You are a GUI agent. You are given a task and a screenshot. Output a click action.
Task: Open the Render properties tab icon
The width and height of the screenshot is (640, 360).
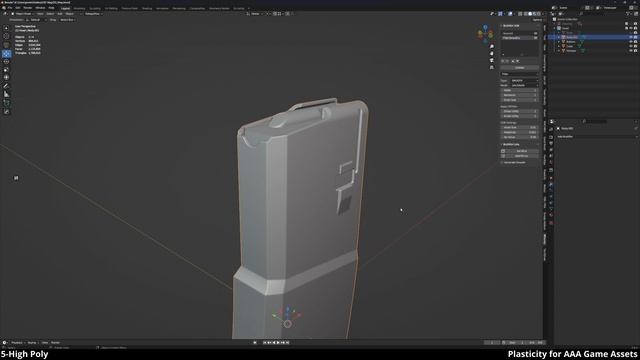(x=551, y=137)
